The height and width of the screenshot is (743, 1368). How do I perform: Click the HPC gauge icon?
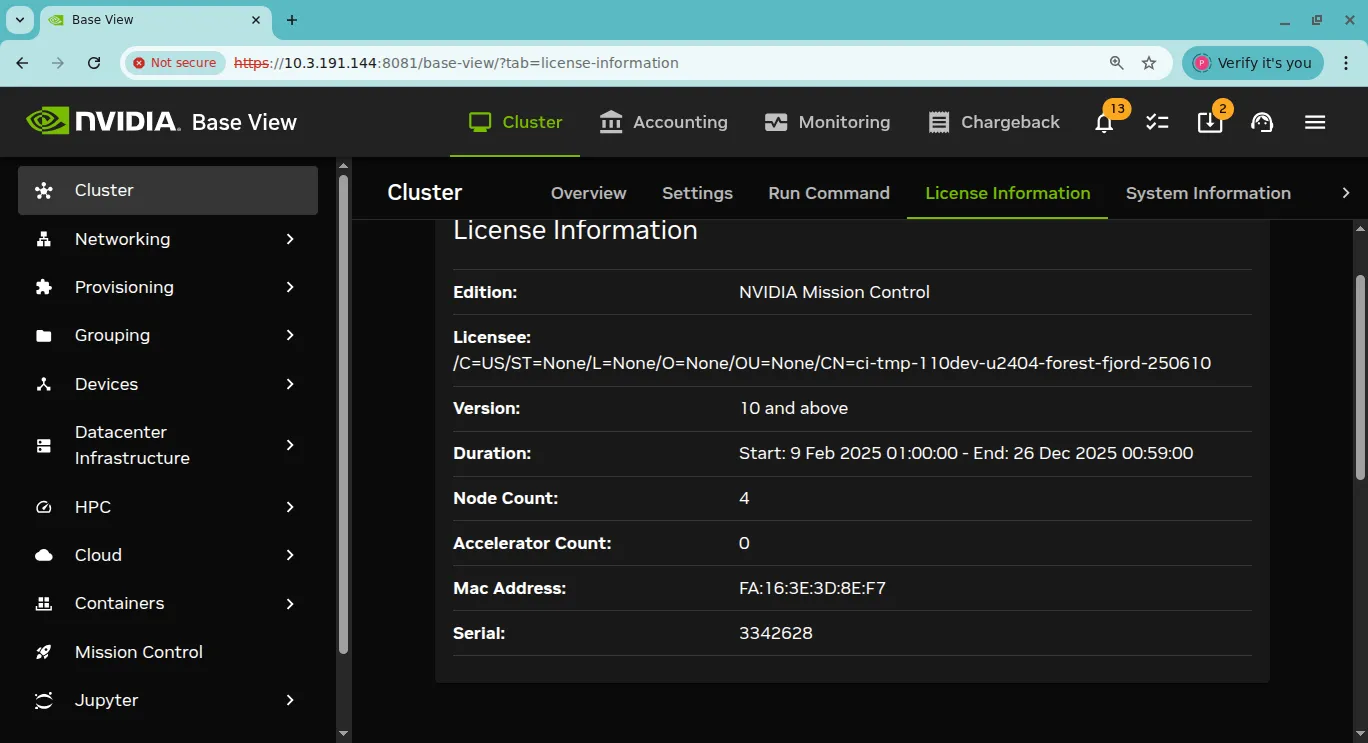[44, 507]
